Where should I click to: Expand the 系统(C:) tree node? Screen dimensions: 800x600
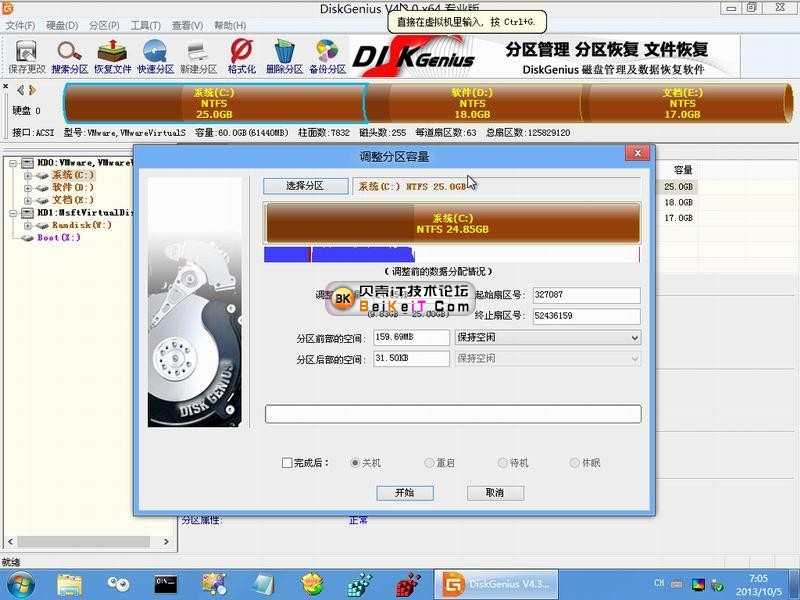pos(28,176)
